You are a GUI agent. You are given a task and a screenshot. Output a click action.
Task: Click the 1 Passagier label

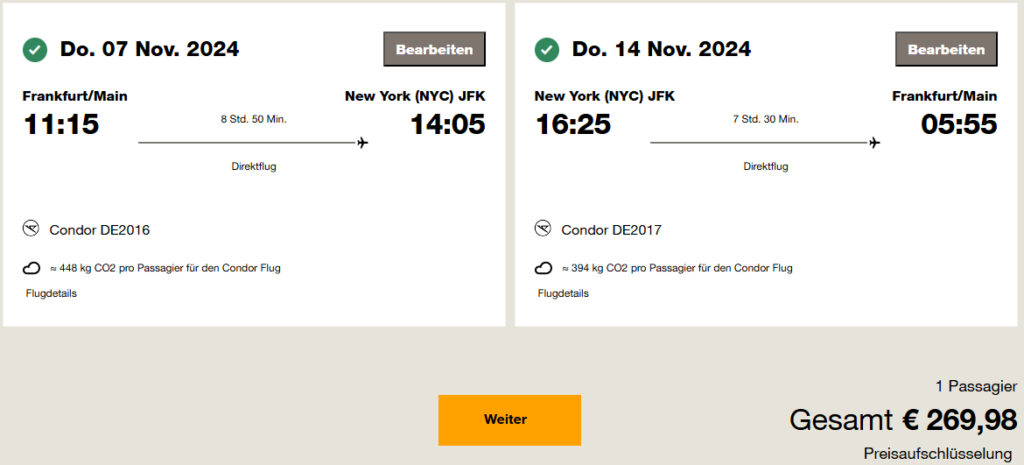tap(976, 385)
